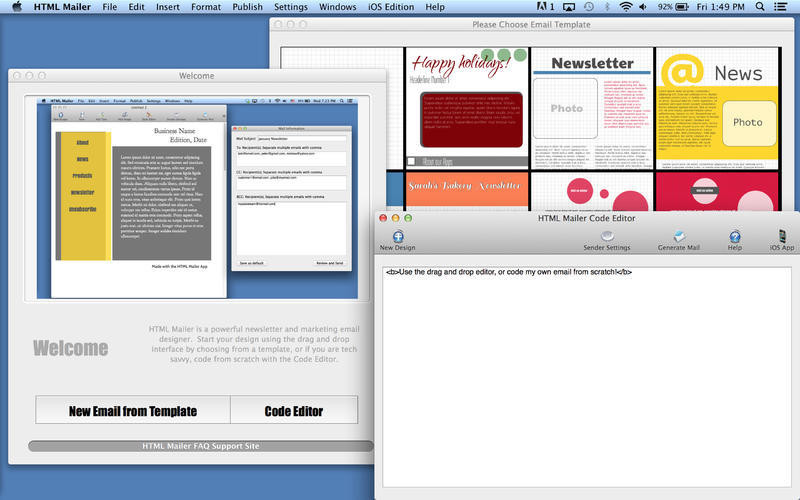Click the Wi-Fi status icon
This screenshot has width=800, height=500.
[625, 7]
